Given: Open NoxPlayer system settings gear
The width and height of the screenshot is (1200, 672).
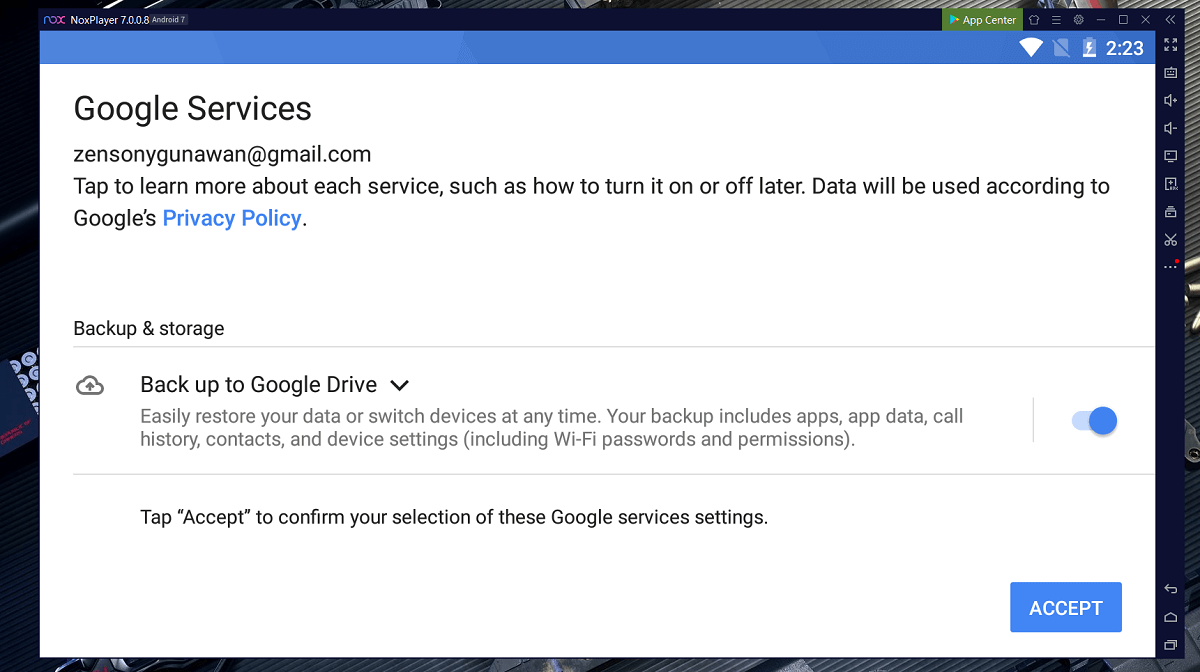Looking at the screenshot, I should coord(1078,20).
